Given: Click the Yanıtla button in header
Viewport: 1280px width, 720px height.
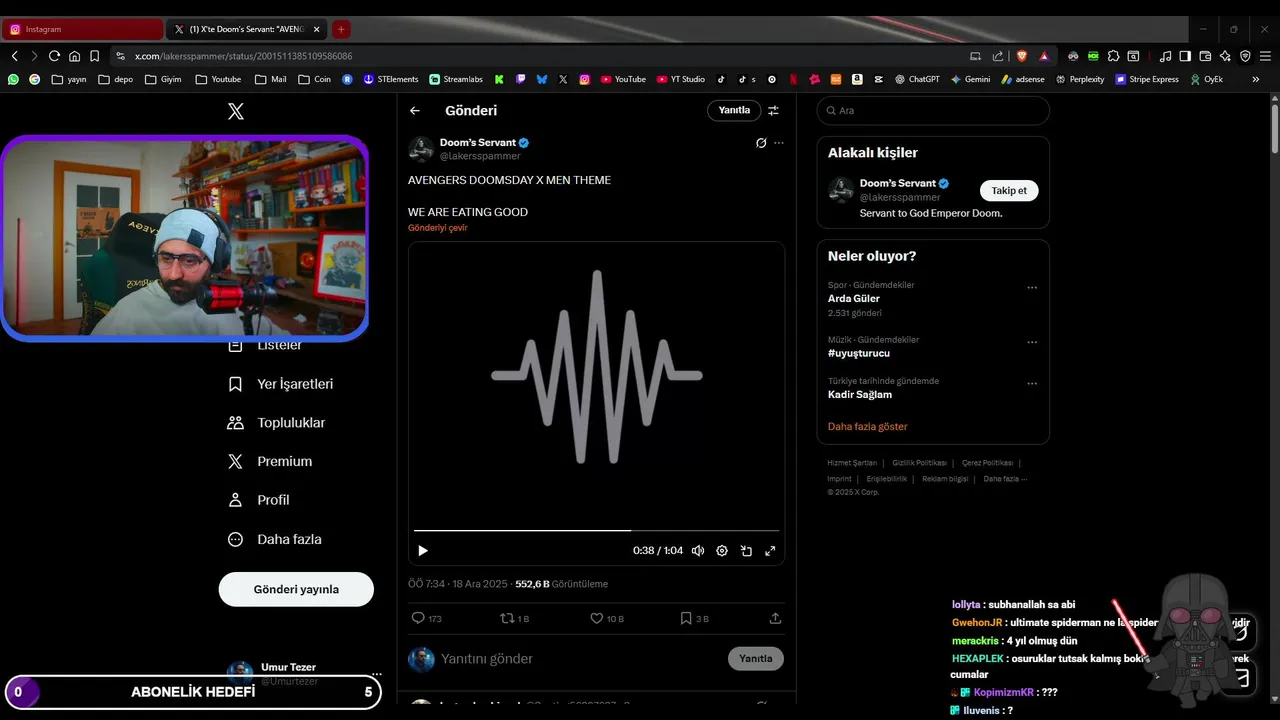Looking at the screenshot, I should coord(734,110).
